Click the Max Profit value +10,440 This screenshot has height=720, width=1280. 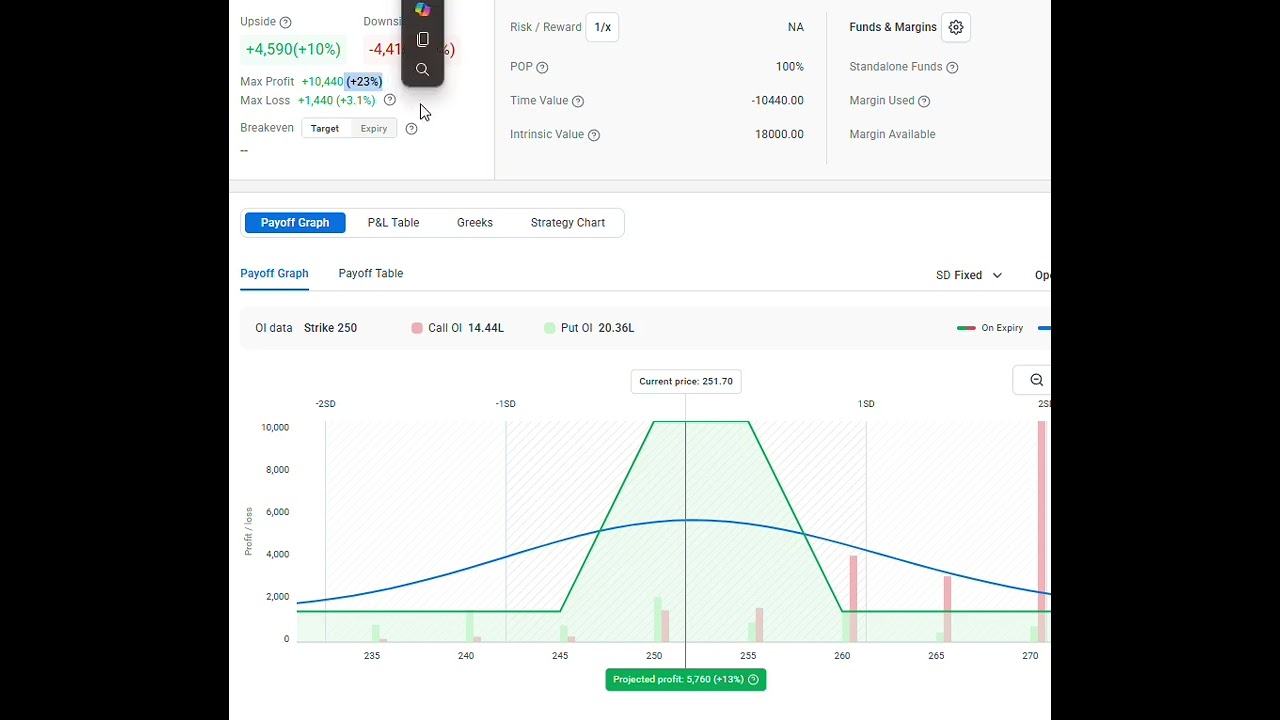pyautogui.click(x=322, y=82)
